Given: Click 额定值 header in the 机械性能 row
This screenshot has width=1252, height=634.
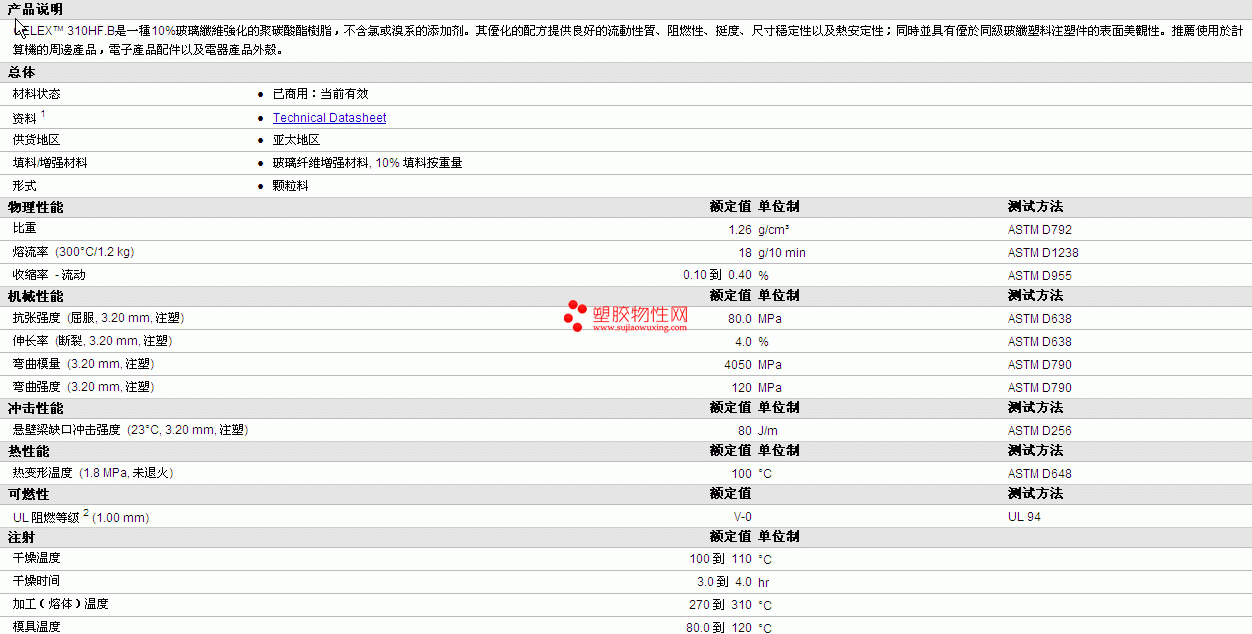Looking at the screenshot, I should click(x=730, y=296).
